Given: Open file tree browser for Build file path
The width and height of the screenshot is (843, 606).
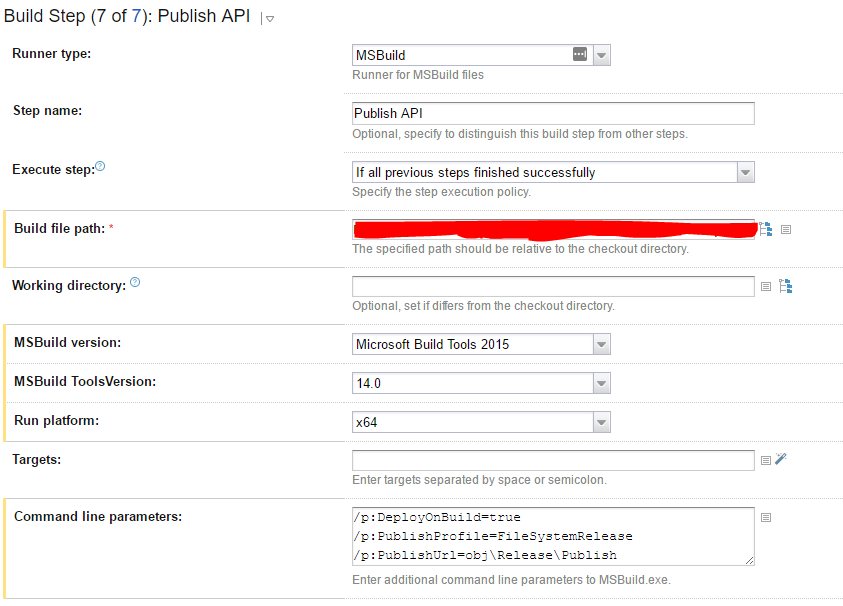Looking at the screenshot, I should pyautogui.click(x=766, y=229).
